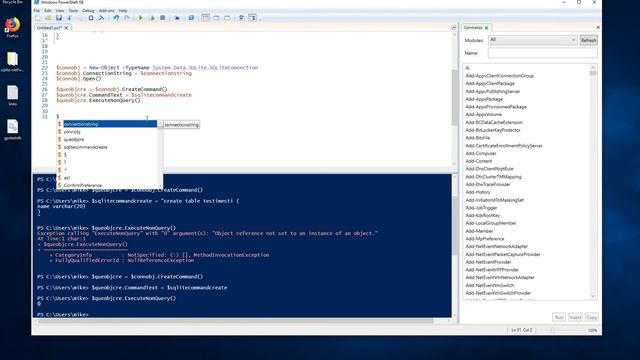This screenshot has height=360, width=640.
Task: Show Script Pane Right layout icon
Action: pos(216,18)
